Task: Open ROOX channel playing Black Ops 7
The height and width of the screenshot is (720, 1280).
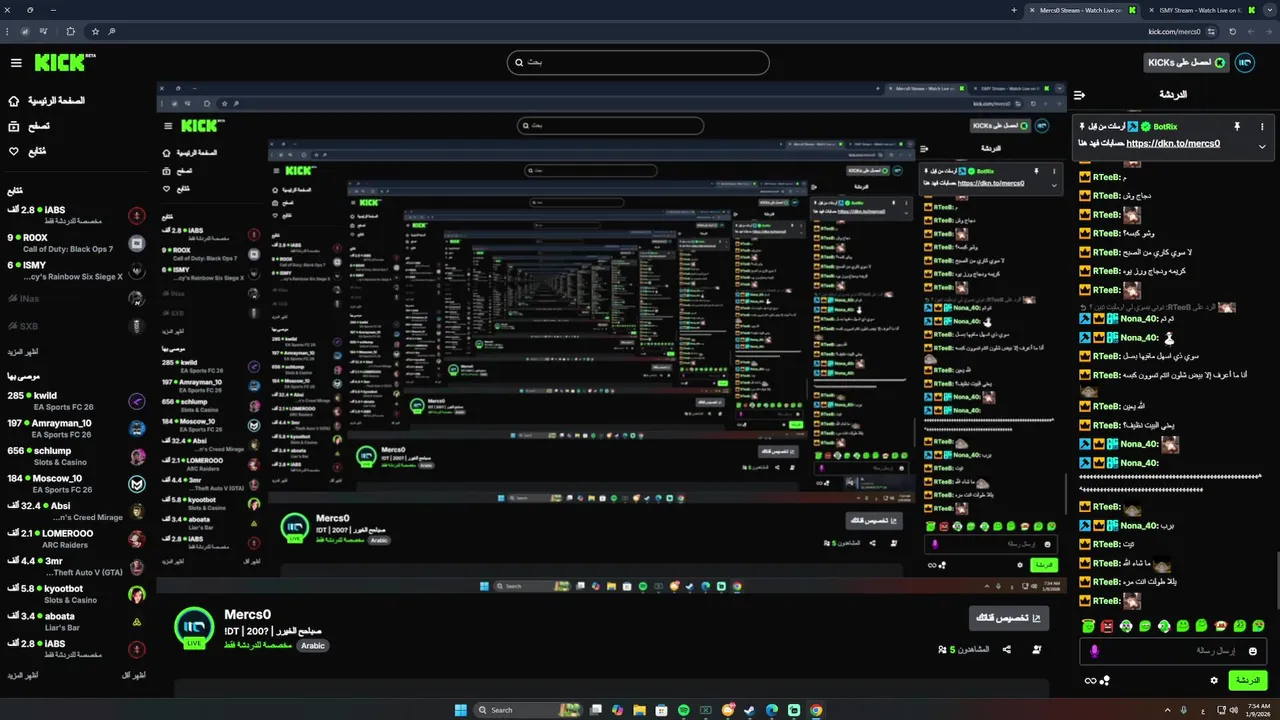Action: 75,243
